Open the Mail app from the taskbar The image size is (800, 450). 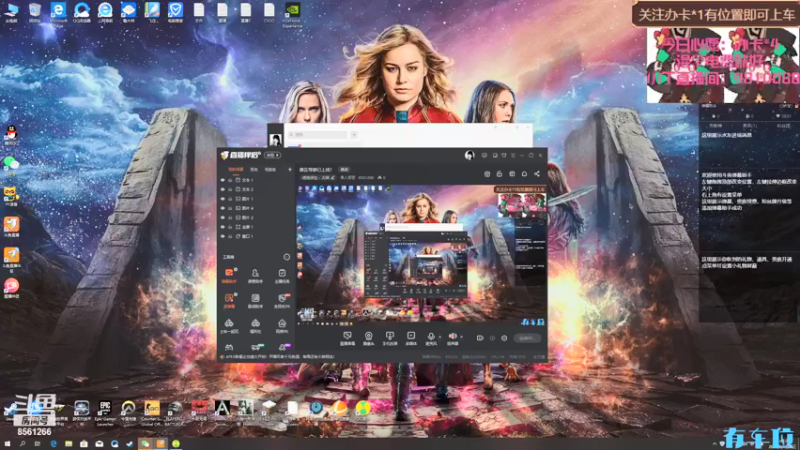pyautogui.click(x=99, y=444)
